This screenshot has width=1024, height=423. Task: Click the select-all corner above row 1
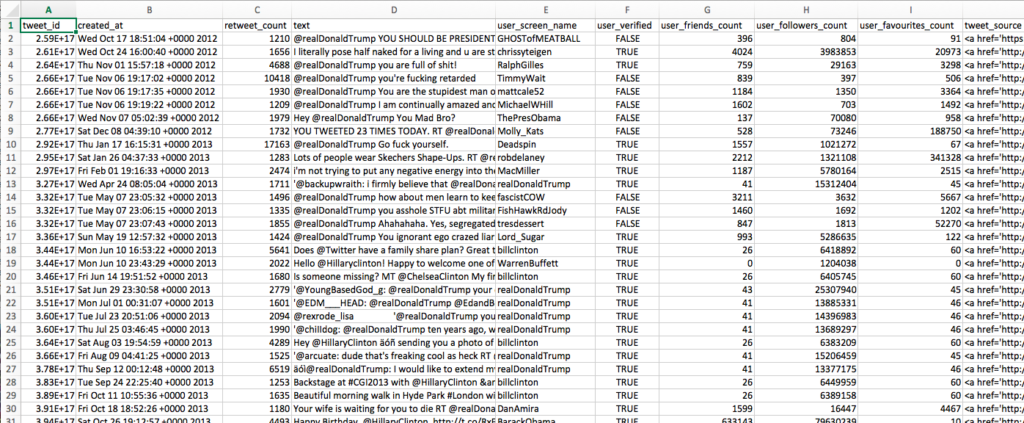[8, 7]
